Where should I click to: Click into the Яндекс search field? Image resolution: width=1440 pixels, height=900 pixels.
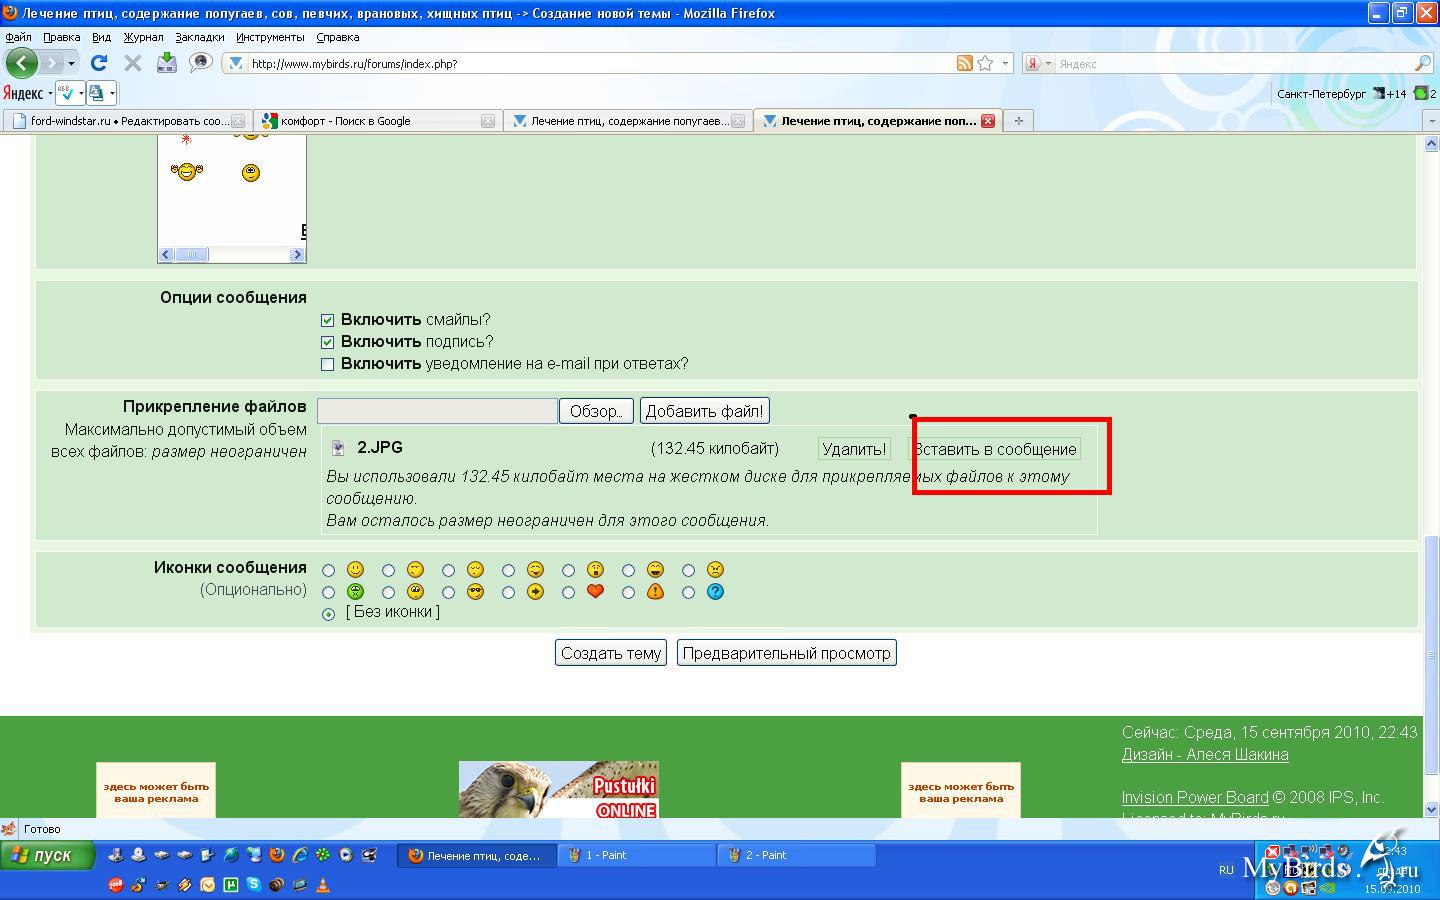pos(1232,63)
